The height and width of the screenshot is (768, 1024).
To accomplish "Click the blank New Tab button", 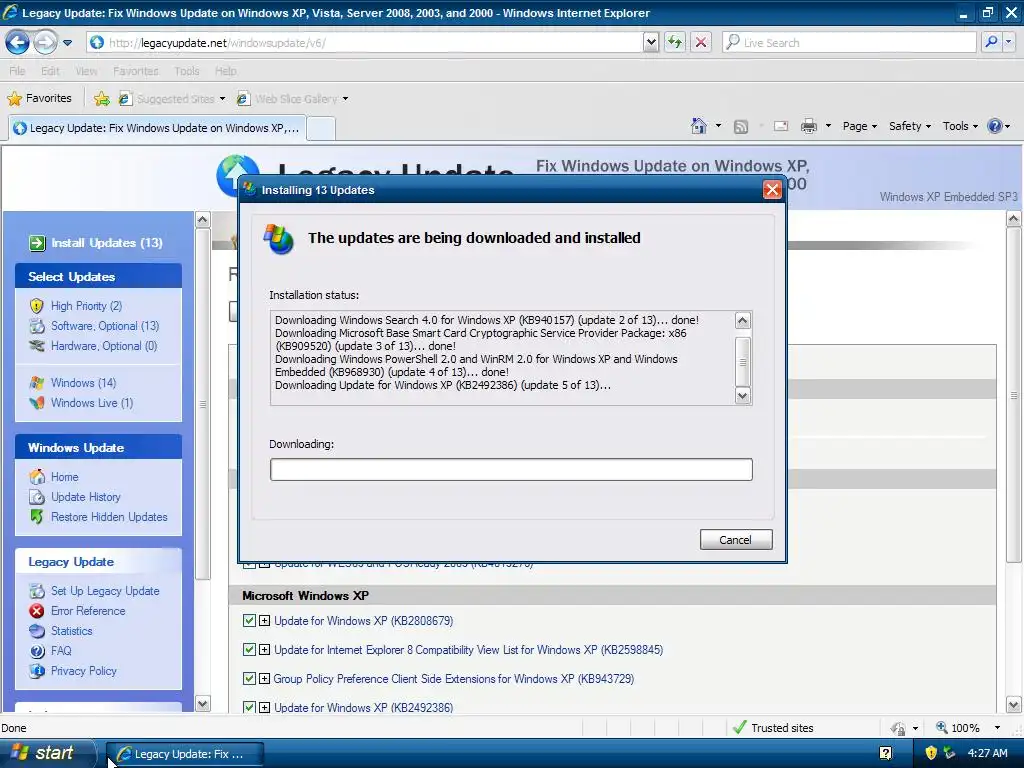I will pyautogui.click(x=321, y=129).
